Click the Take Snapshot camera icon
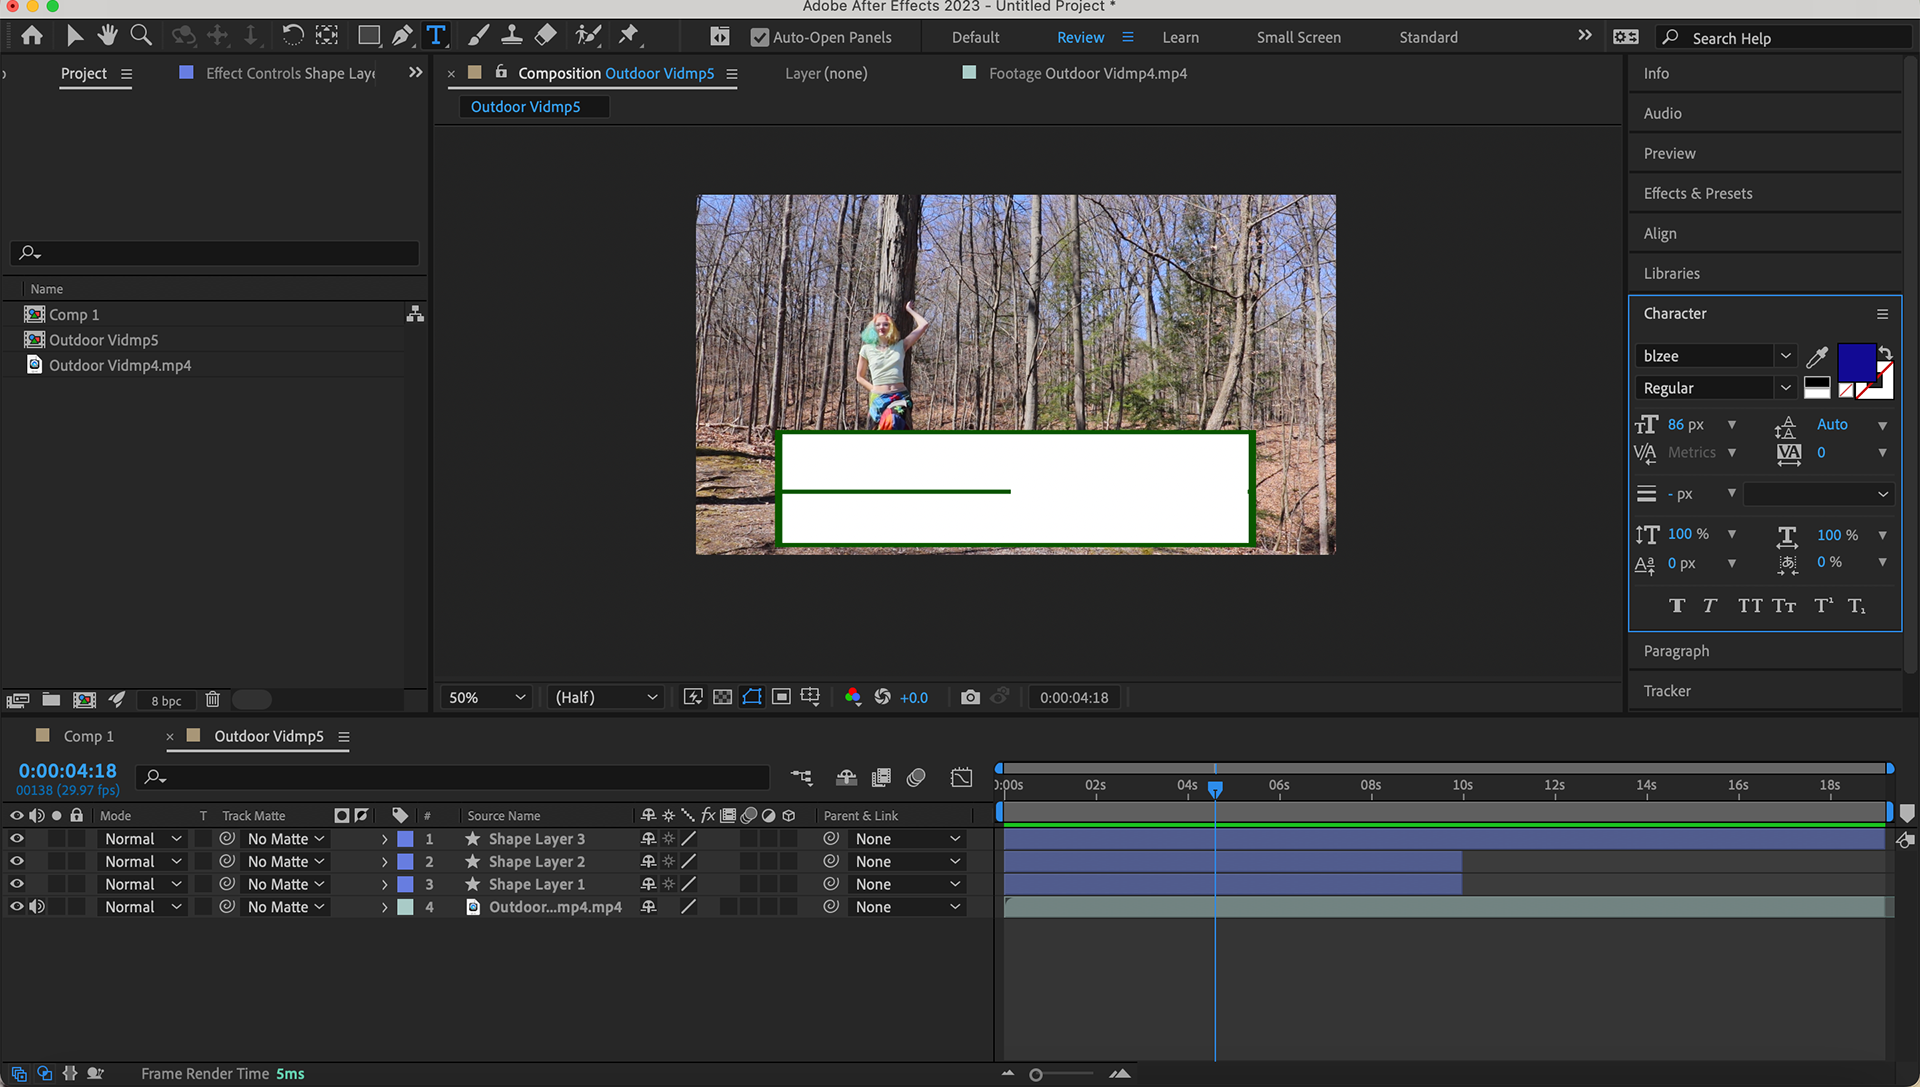This screenshot has height=1087, width=1920. click(x=969, y=697)
